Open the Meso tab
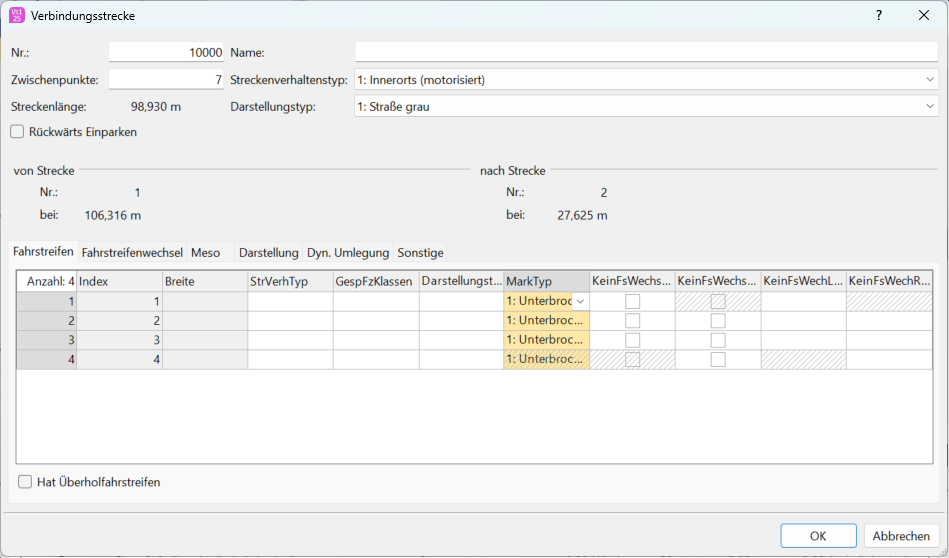Screen dimensions: 949x558 coord(205,253)
